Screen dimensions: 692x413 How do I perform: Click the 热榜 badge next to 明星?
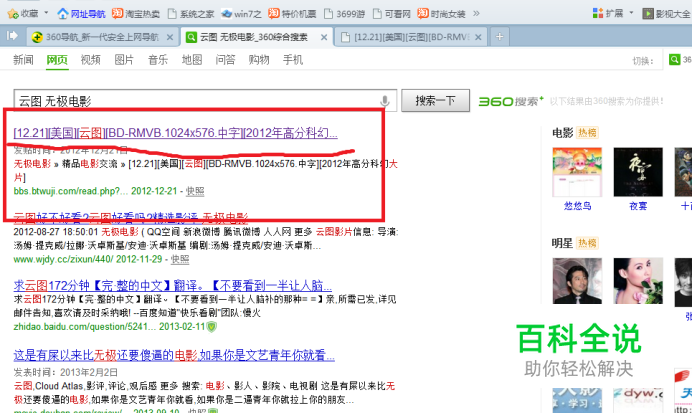point(587,243)
